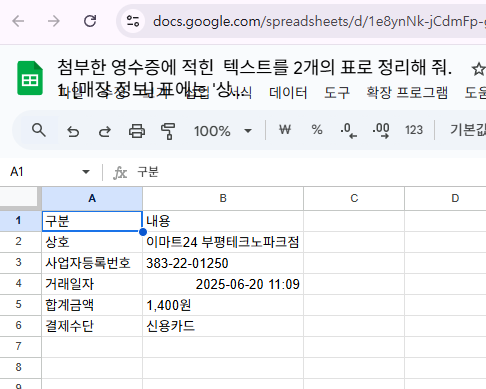This screenshot has width=486, height=389.
Task: Grab the blue fill handle of A1
Action: click(x=143, y=232)
